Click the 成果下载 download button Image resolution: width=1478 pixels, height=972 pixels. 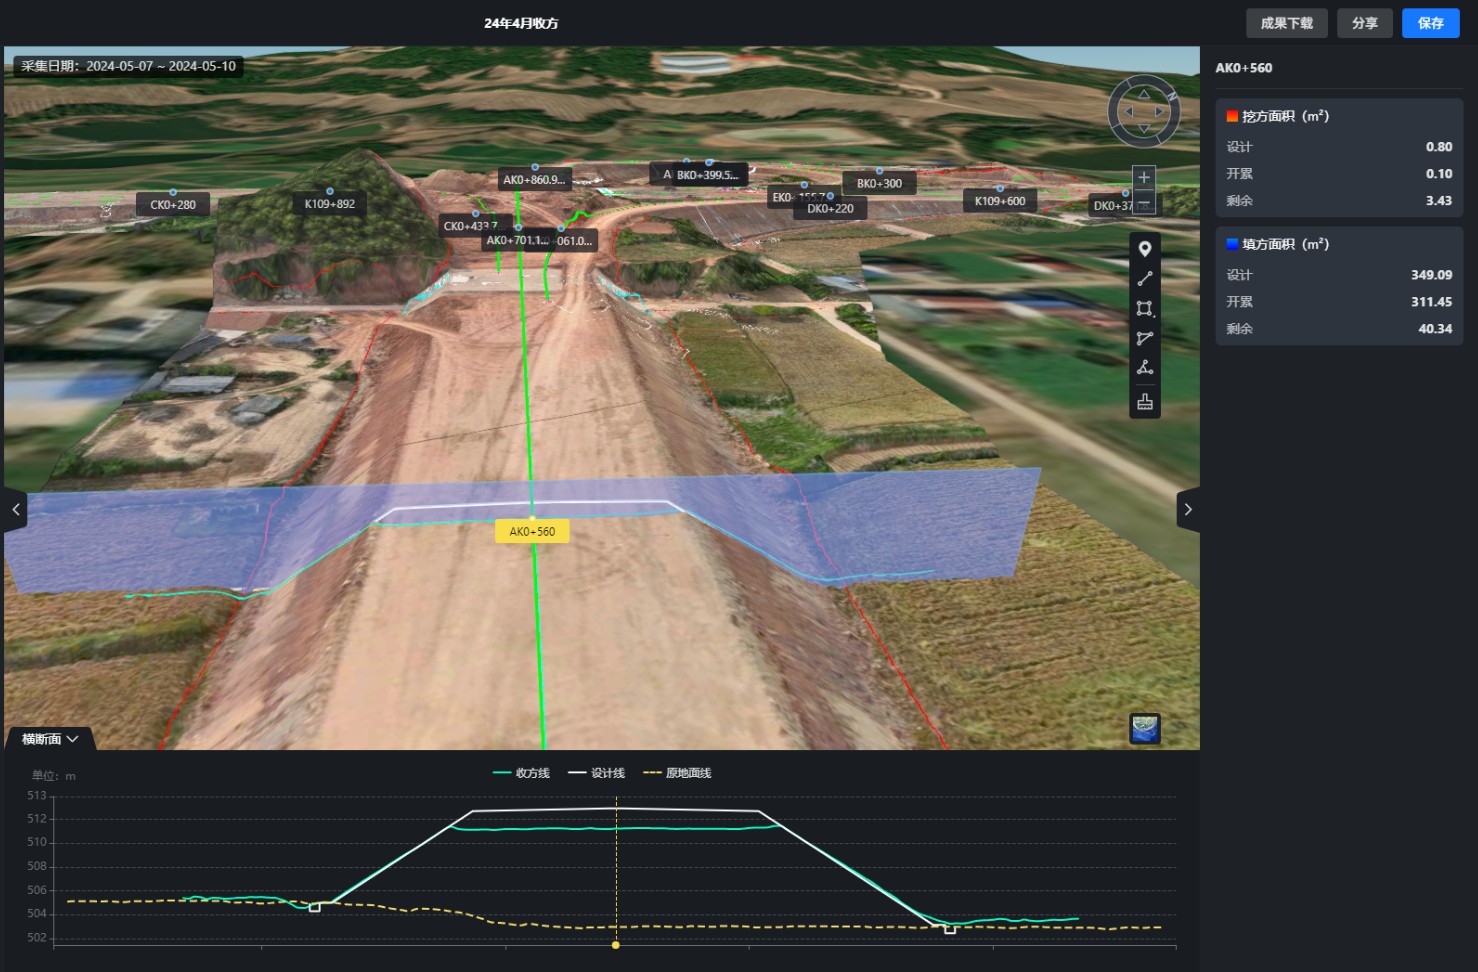1286,23
